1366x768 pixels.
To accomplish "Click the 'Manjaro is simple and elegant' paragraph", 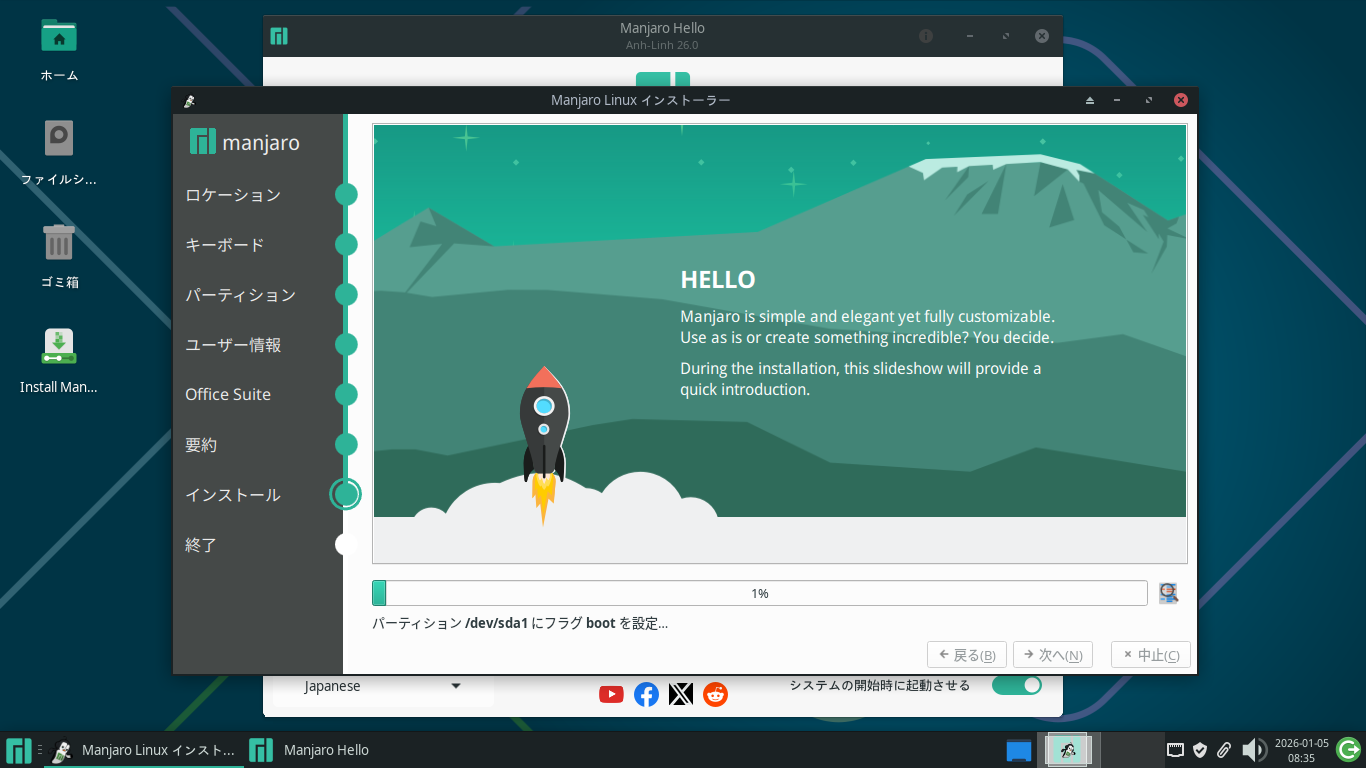I will click(868, 327).
